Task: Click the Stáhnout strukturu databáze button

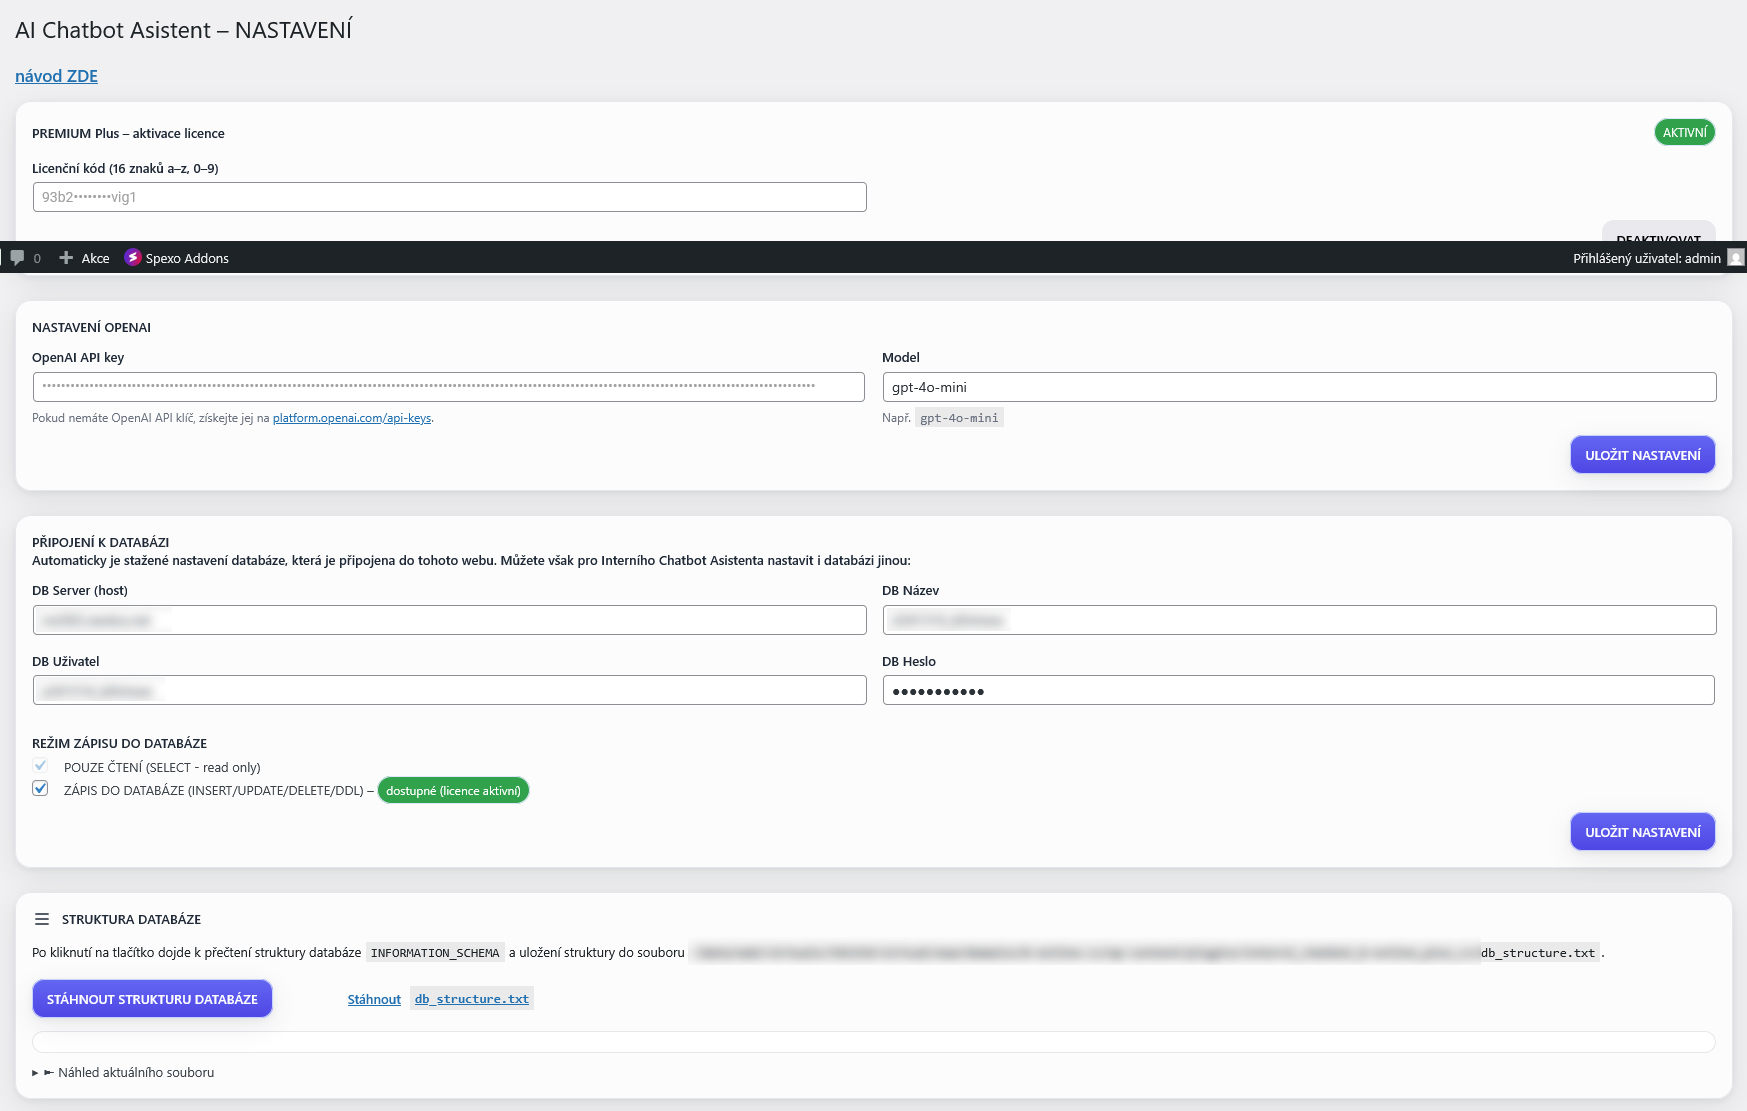Action: 152,999
